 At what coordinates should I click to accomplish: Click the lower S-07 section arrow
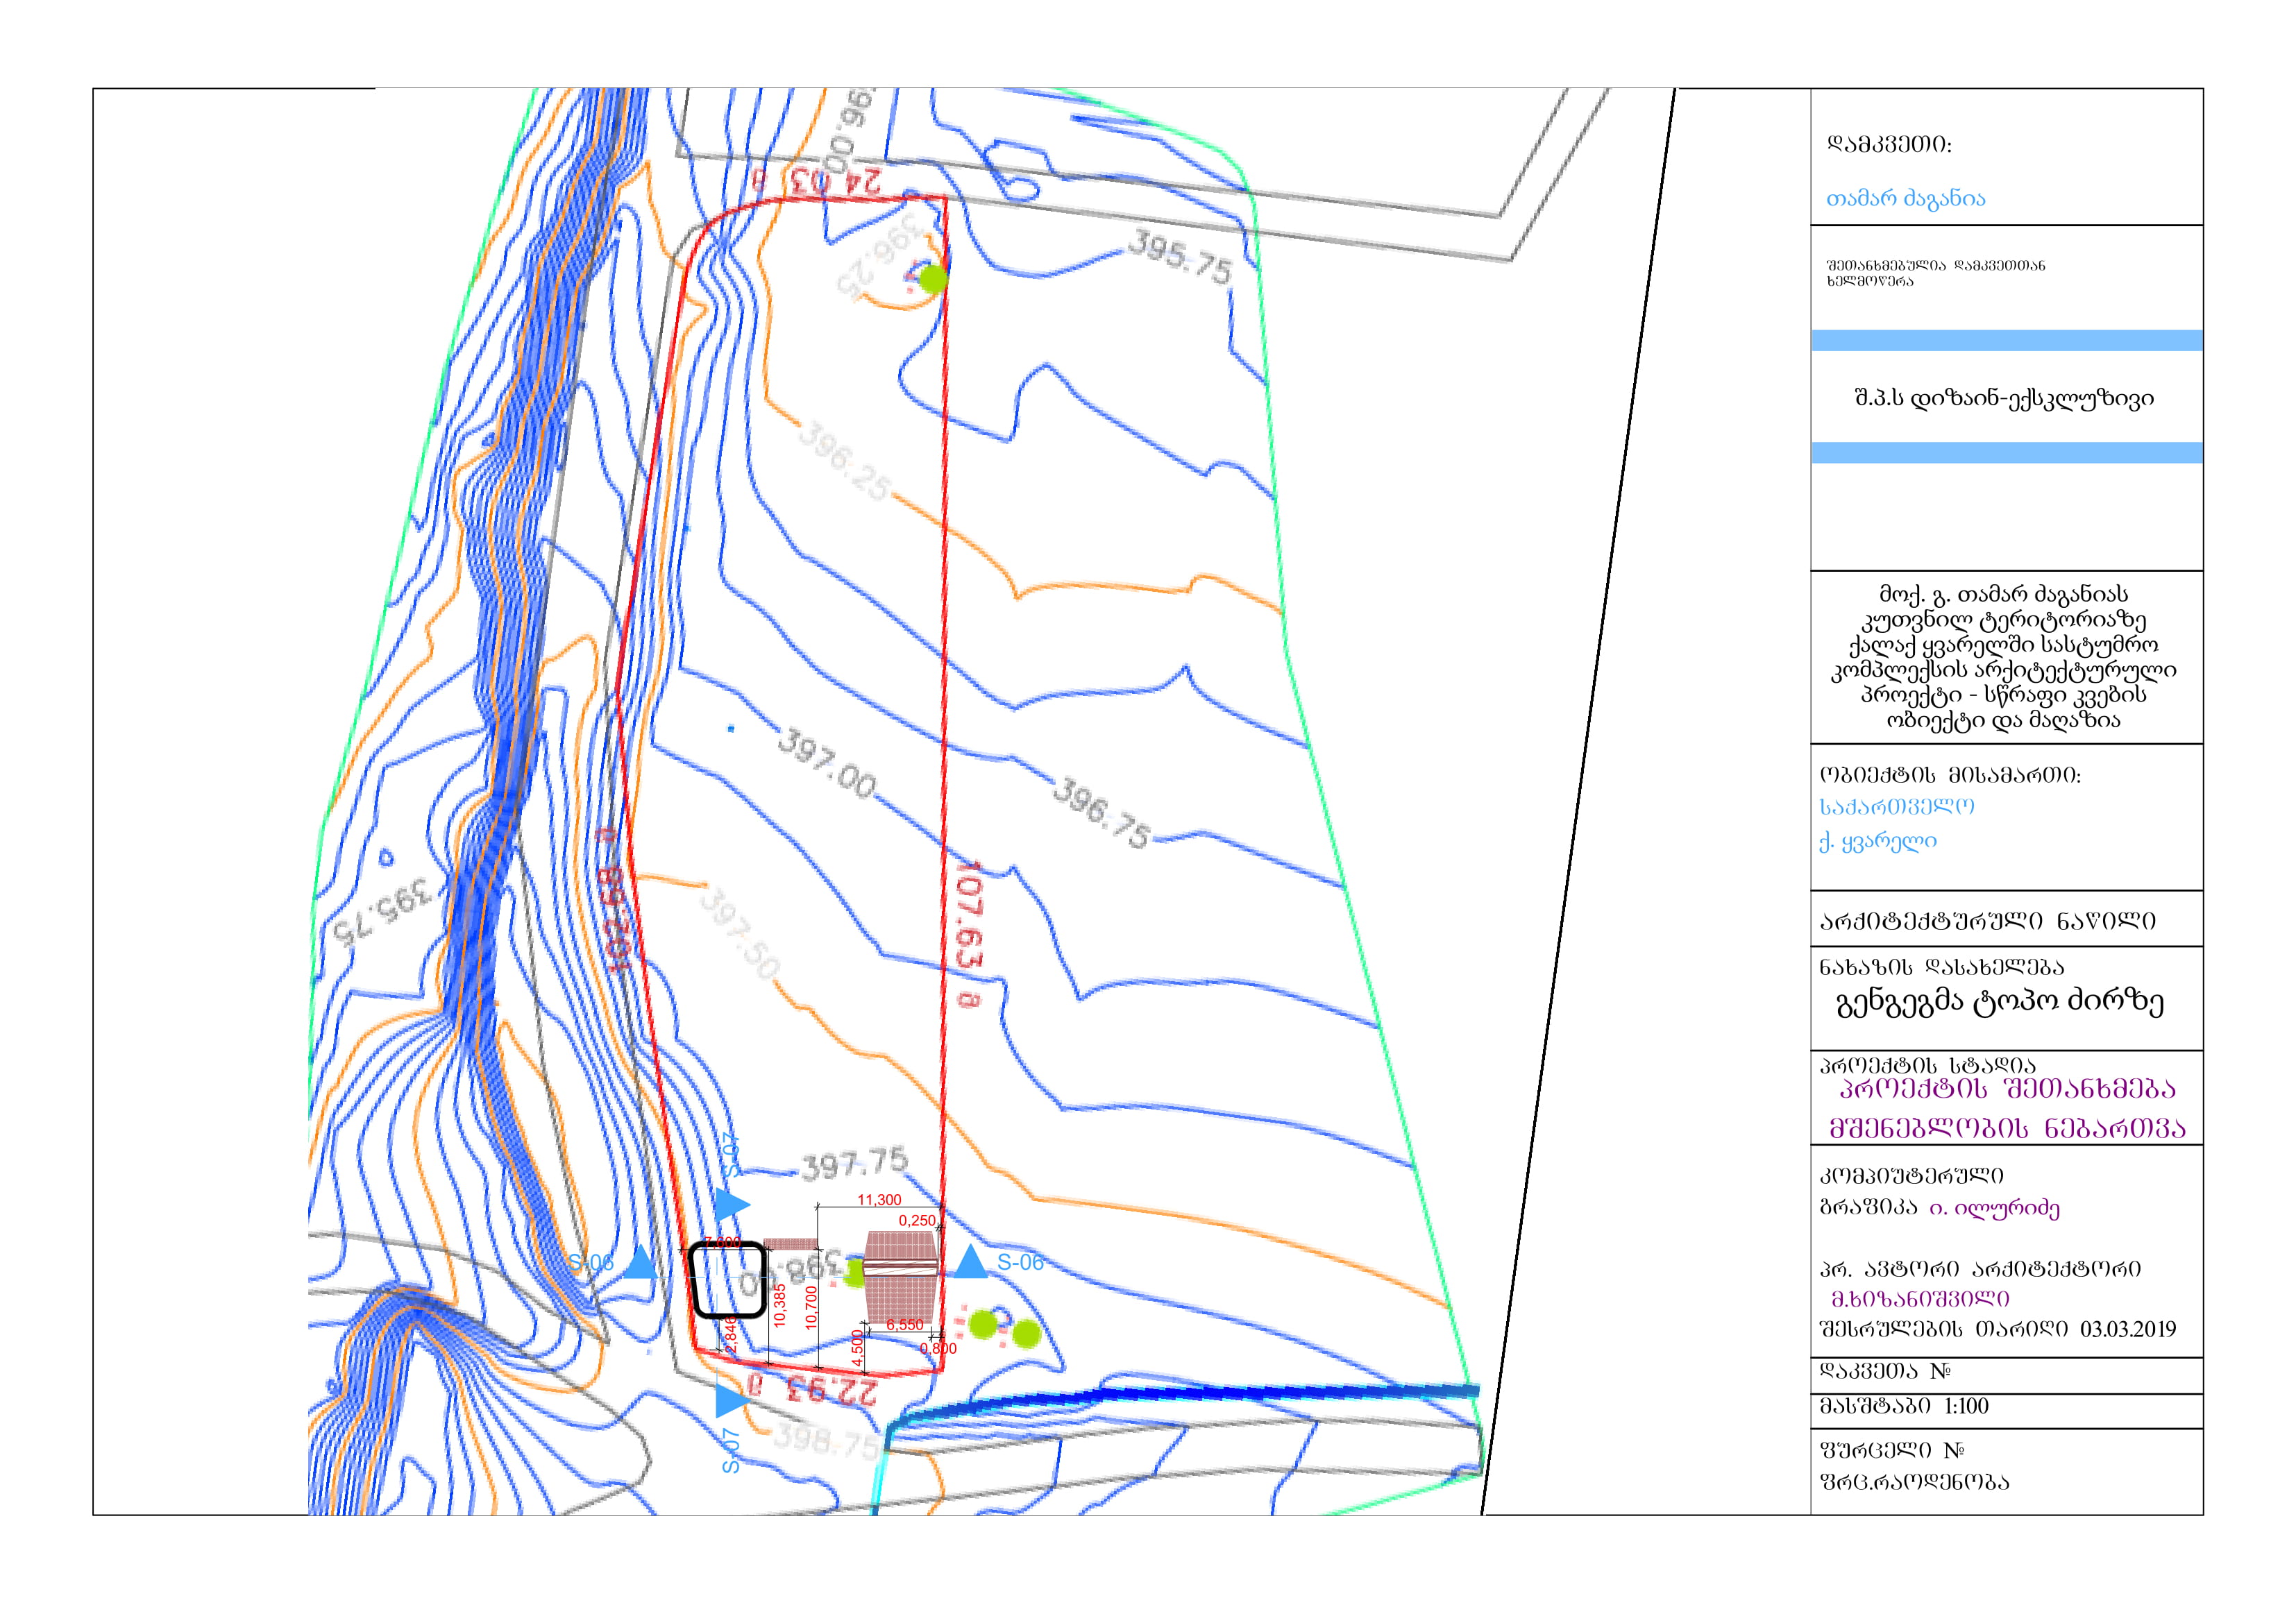tap(731, 1400)
